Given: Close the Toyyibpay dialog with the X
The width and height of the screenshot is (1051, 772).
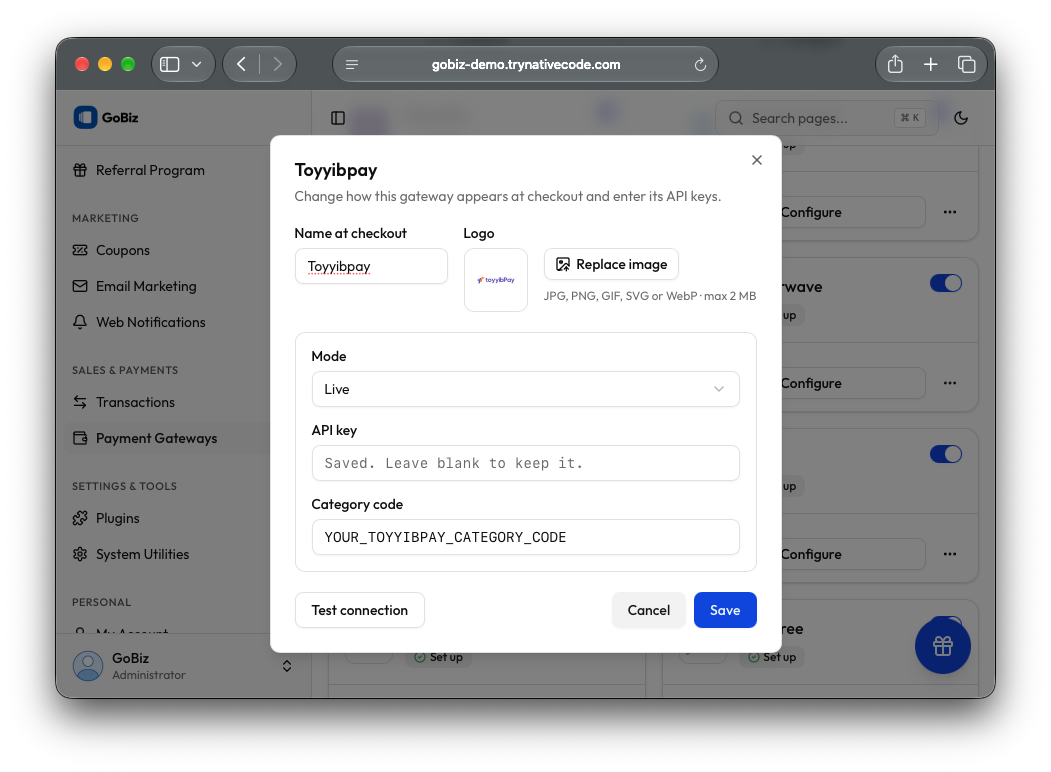Looking at the screenshot, I should point(757,160).
